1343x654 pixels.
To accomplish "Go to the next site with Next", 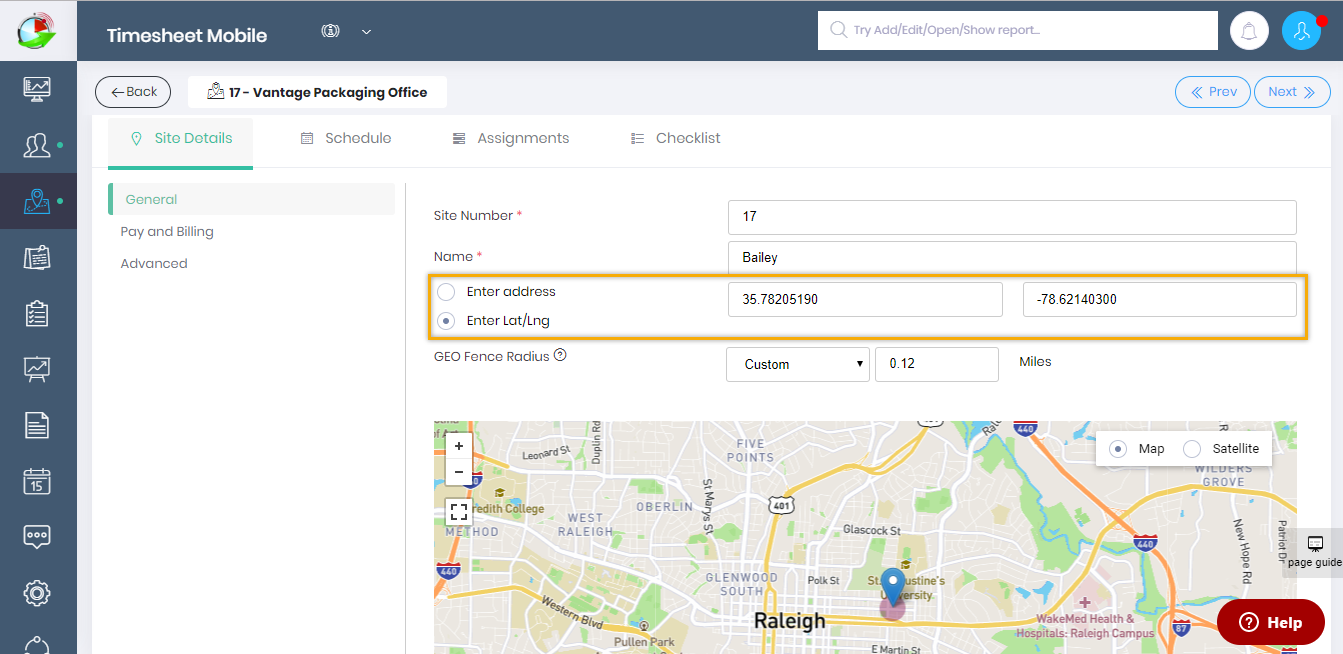I will tap(1292, 92).
